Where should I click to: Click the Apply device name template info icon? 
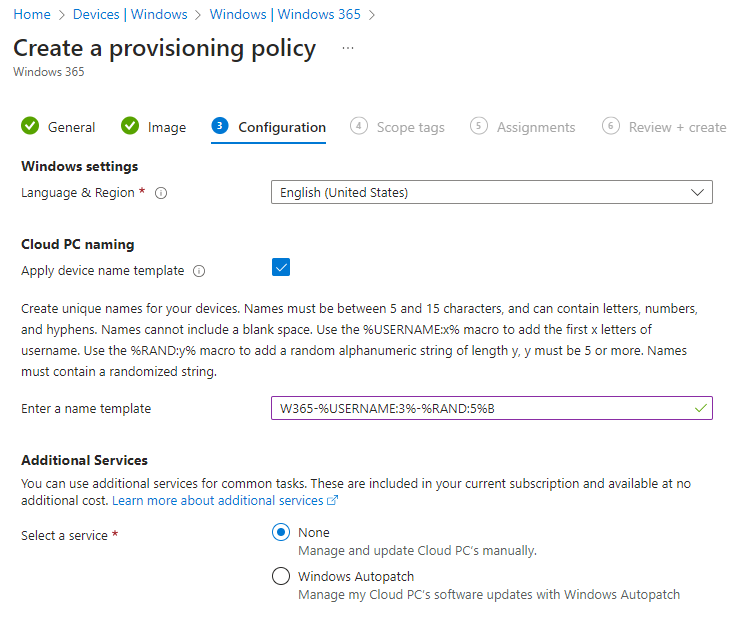[199, 271]
